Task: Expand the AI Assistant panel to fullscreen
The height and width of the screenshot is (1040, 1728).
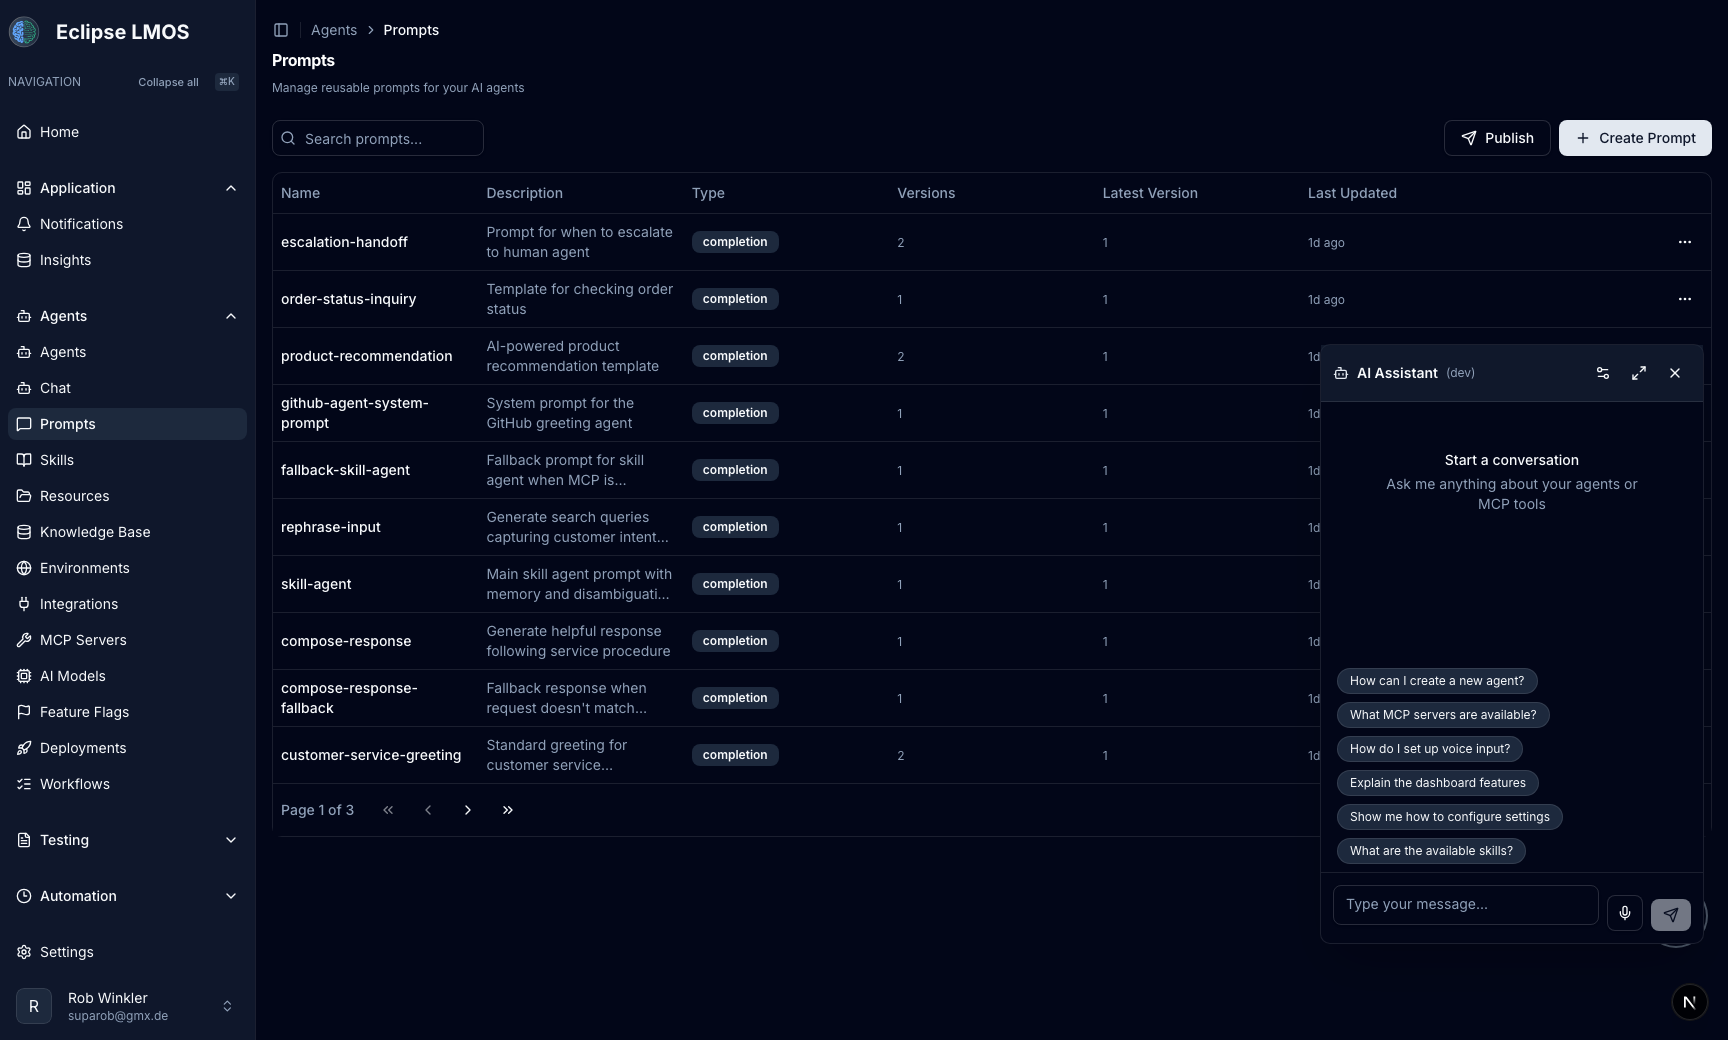Action: point(1639,373)
